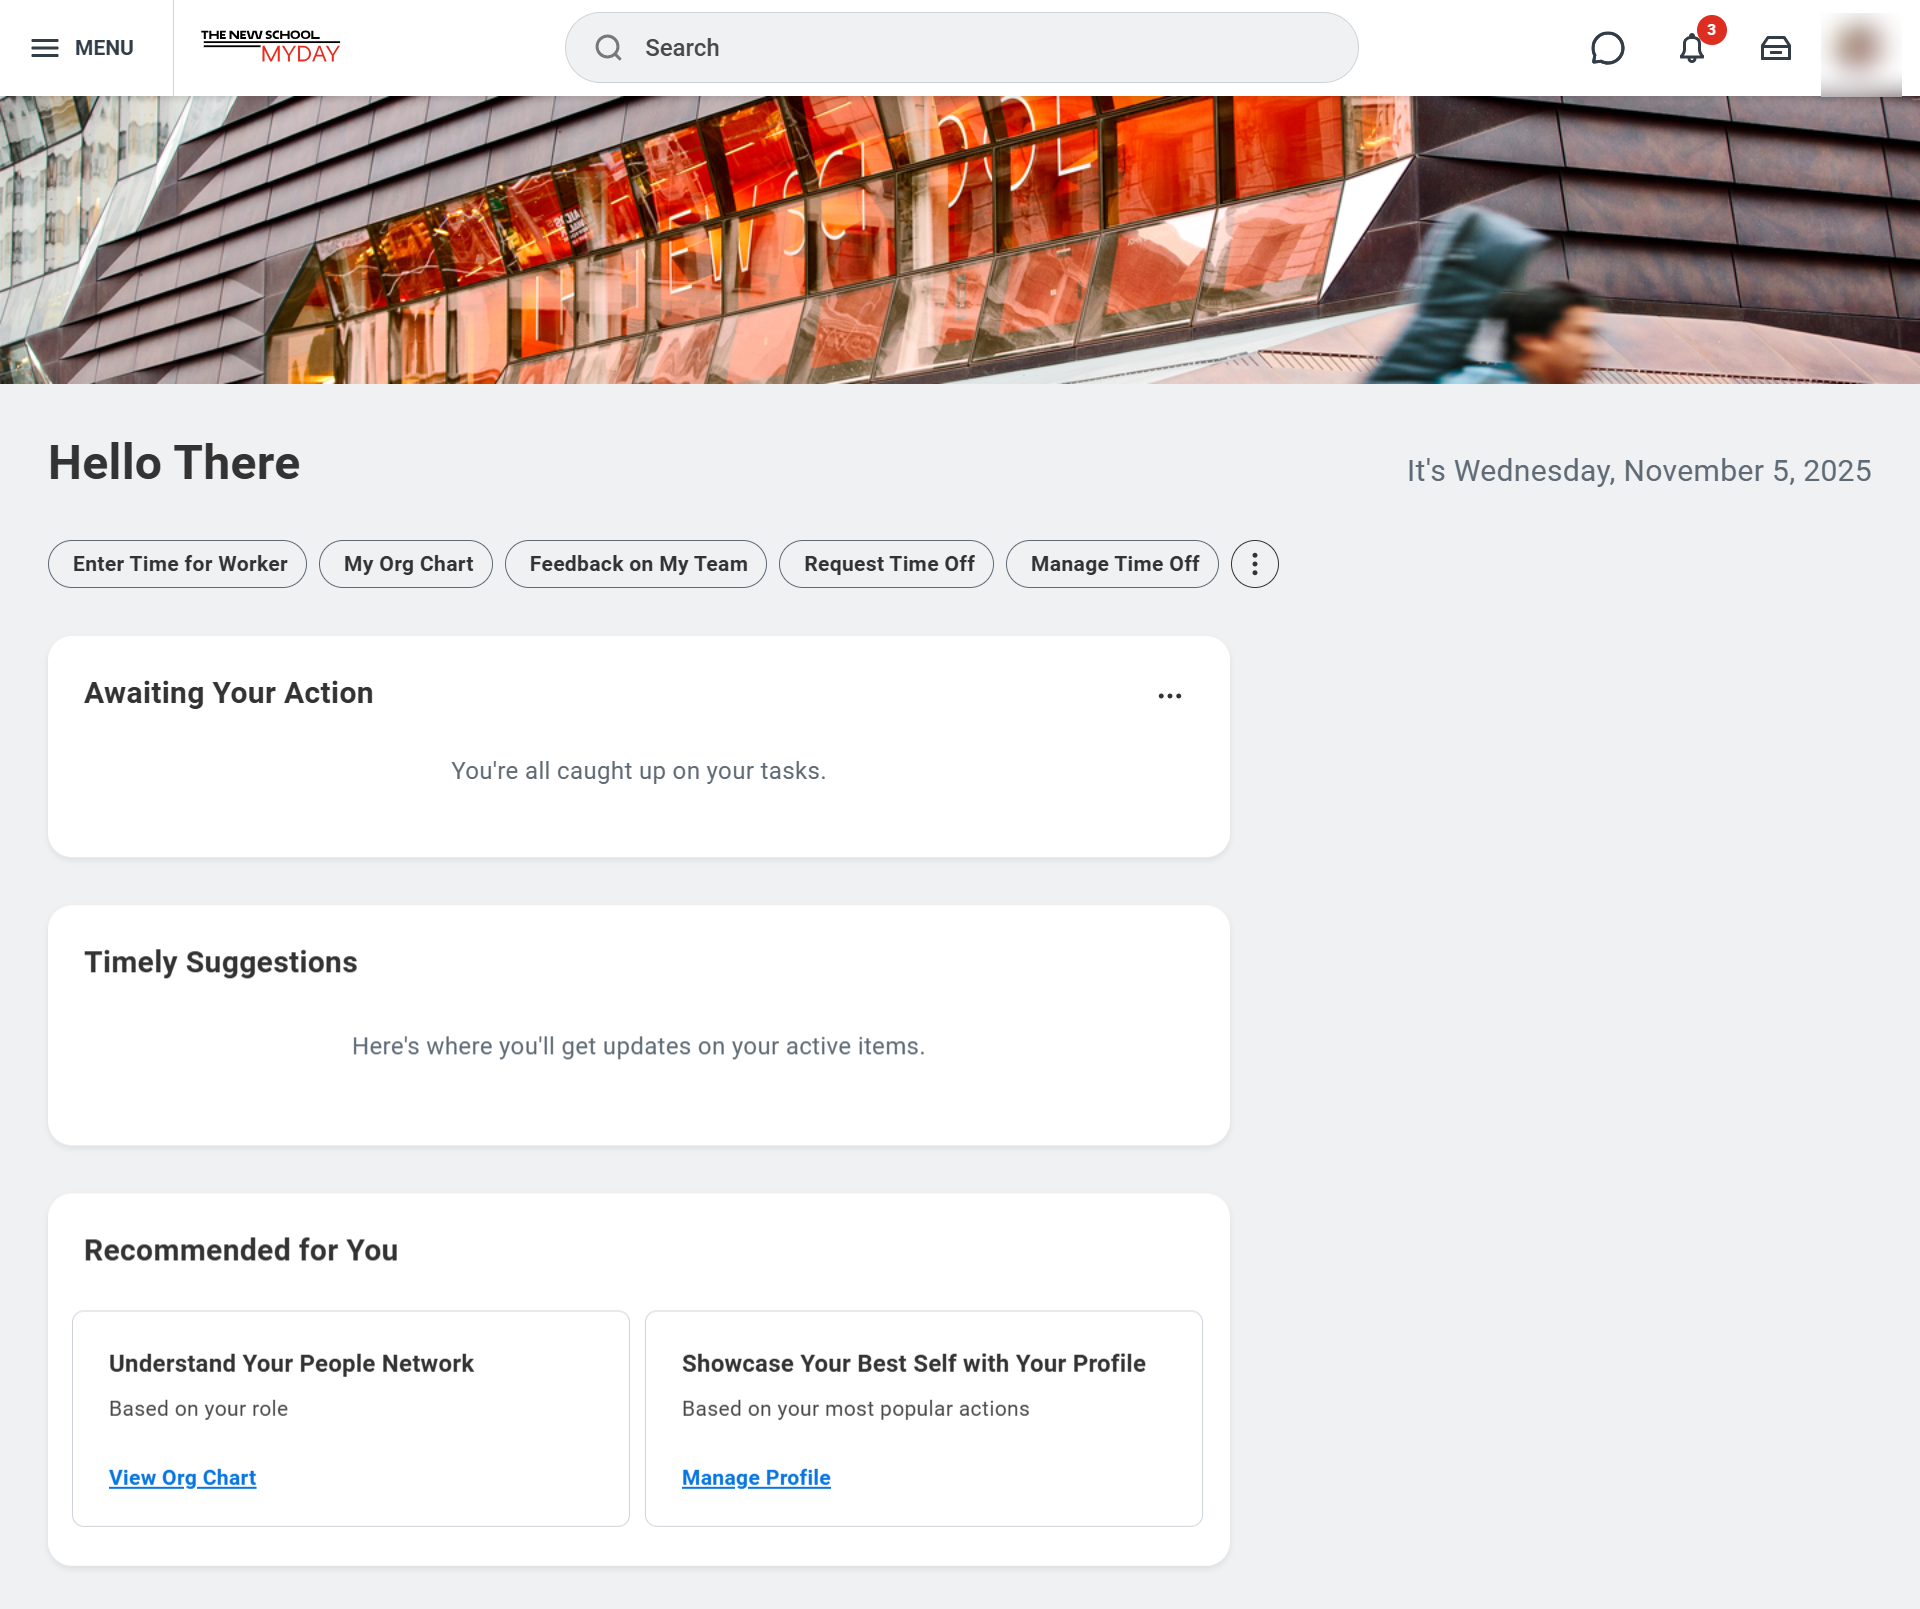The height and width of the screenshot is (1609, 1920).
Task: Open My Org Chart shortcut
Action: (x=406, y=564)
